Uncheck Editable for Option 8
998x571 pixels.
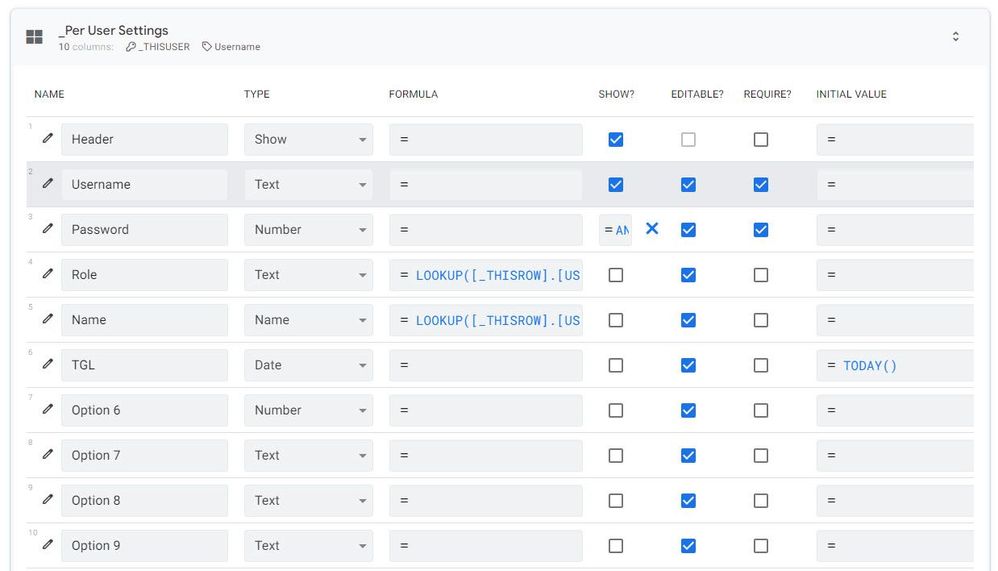688,501
